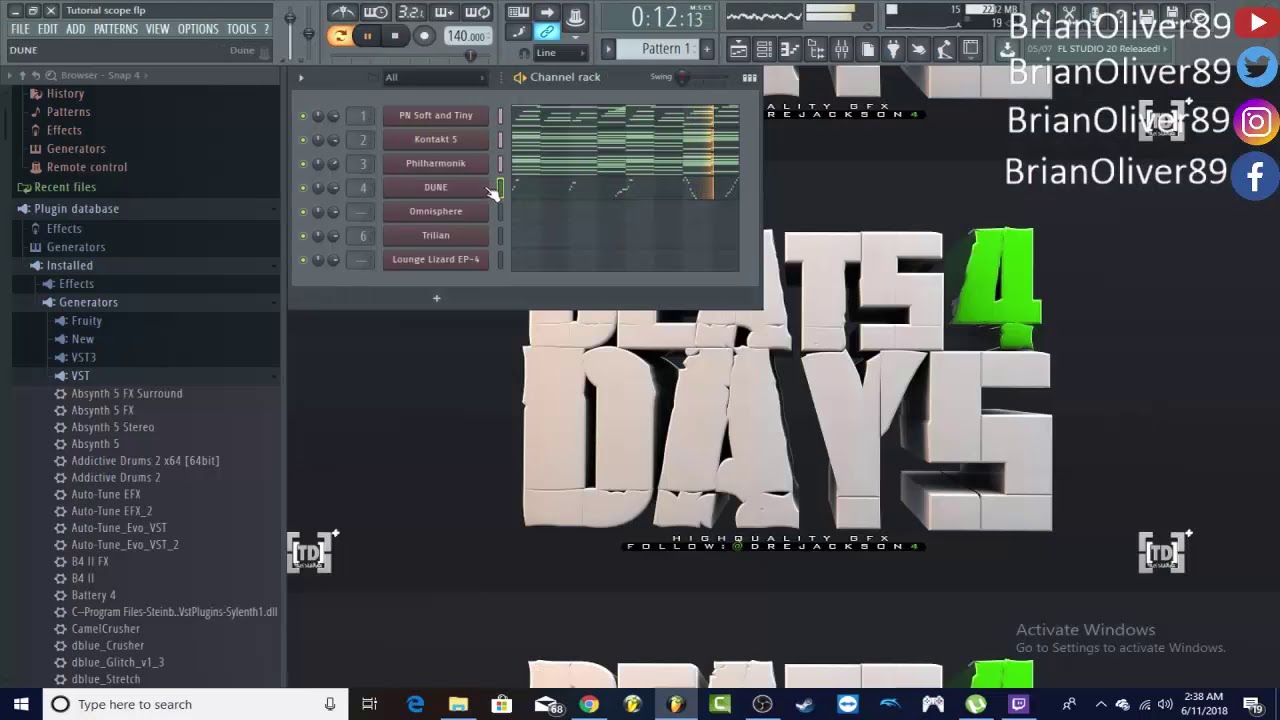Open the VIEW menu

click(158, 29)
